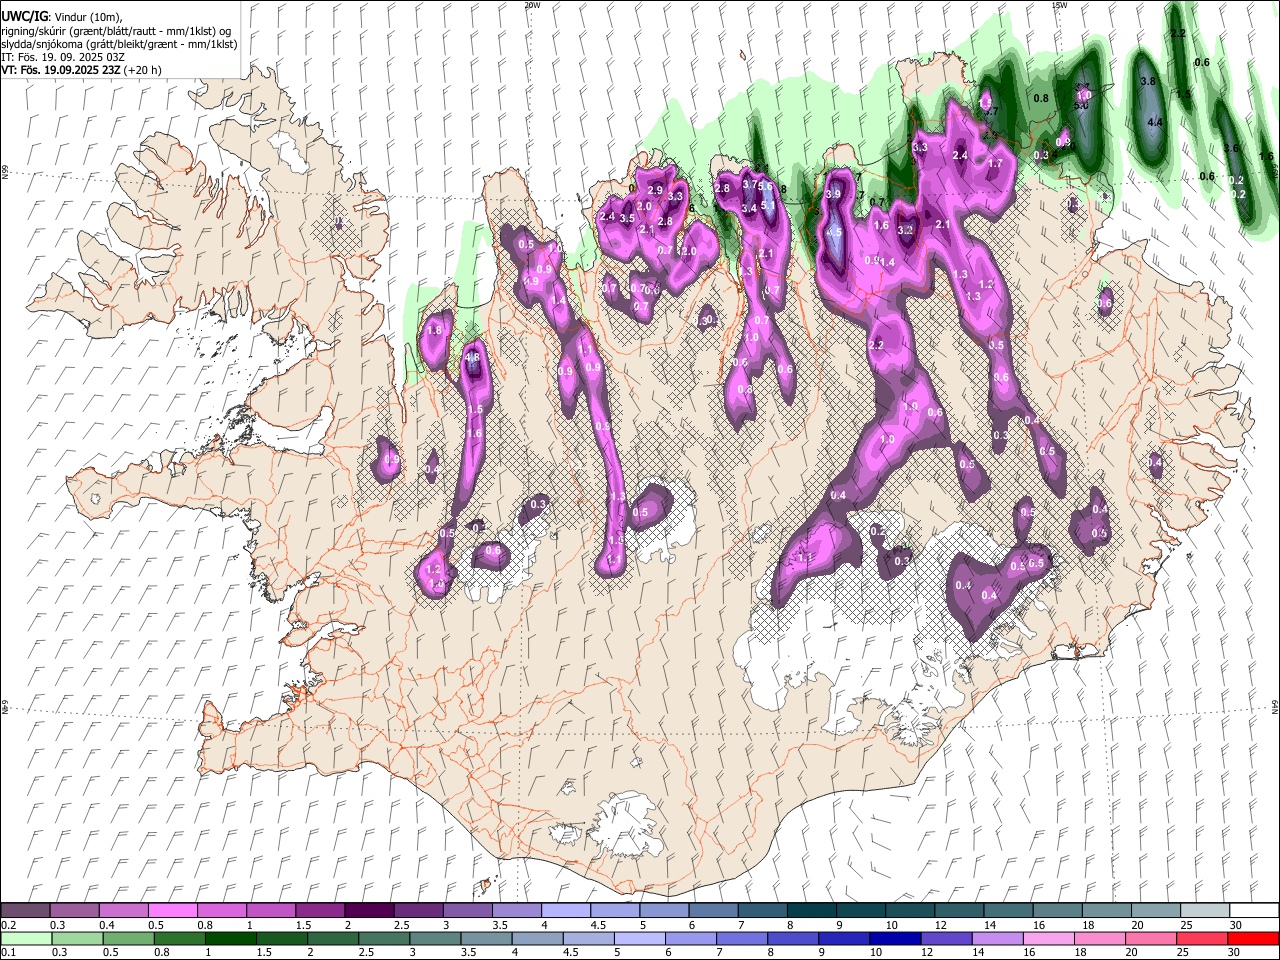This screenshot has height=960, width=1280.
Task: Click the dark teal swatch at 9 in the top scale
Action: [x=859, y=911]
